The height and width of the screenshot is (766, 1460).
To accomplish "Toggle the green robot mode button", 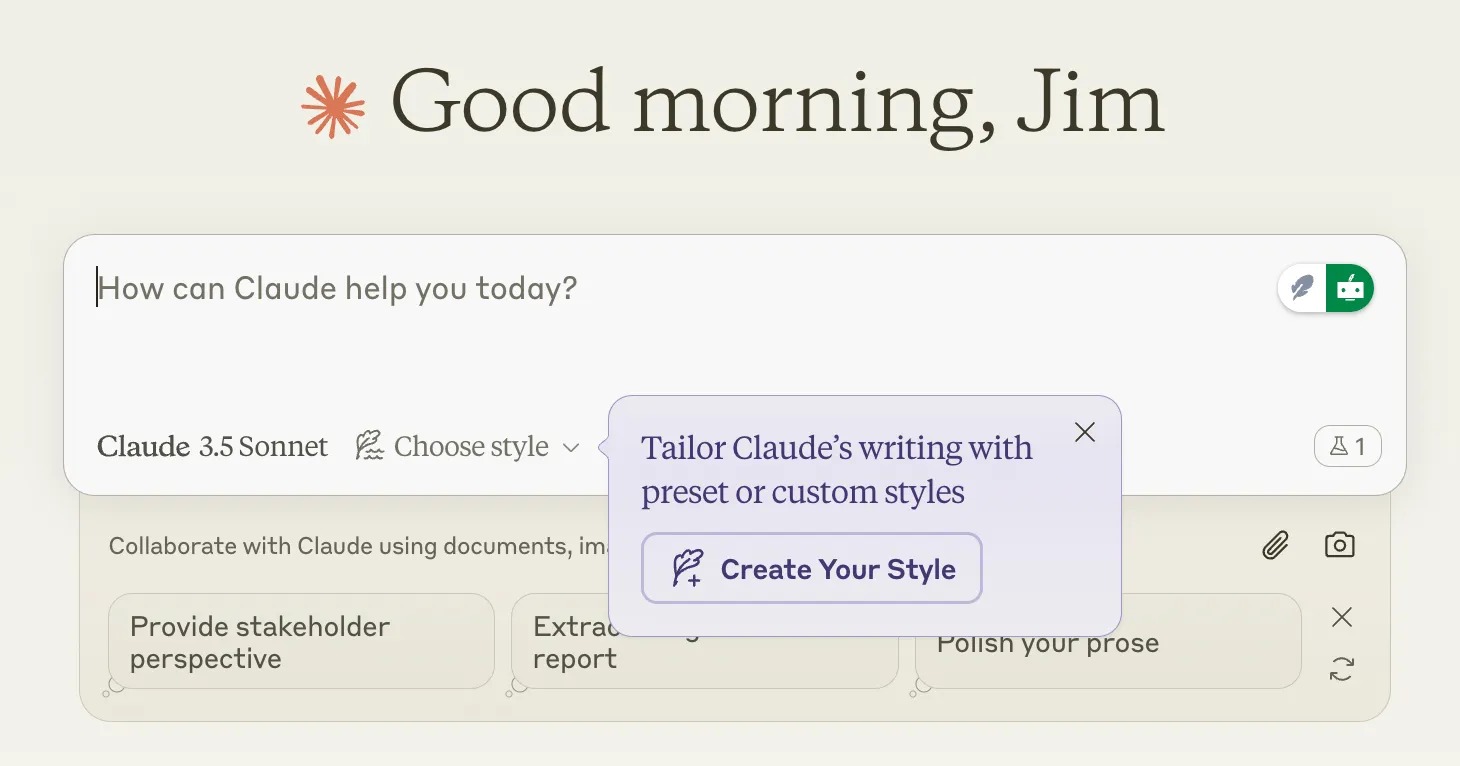I will coord(1350,289).
